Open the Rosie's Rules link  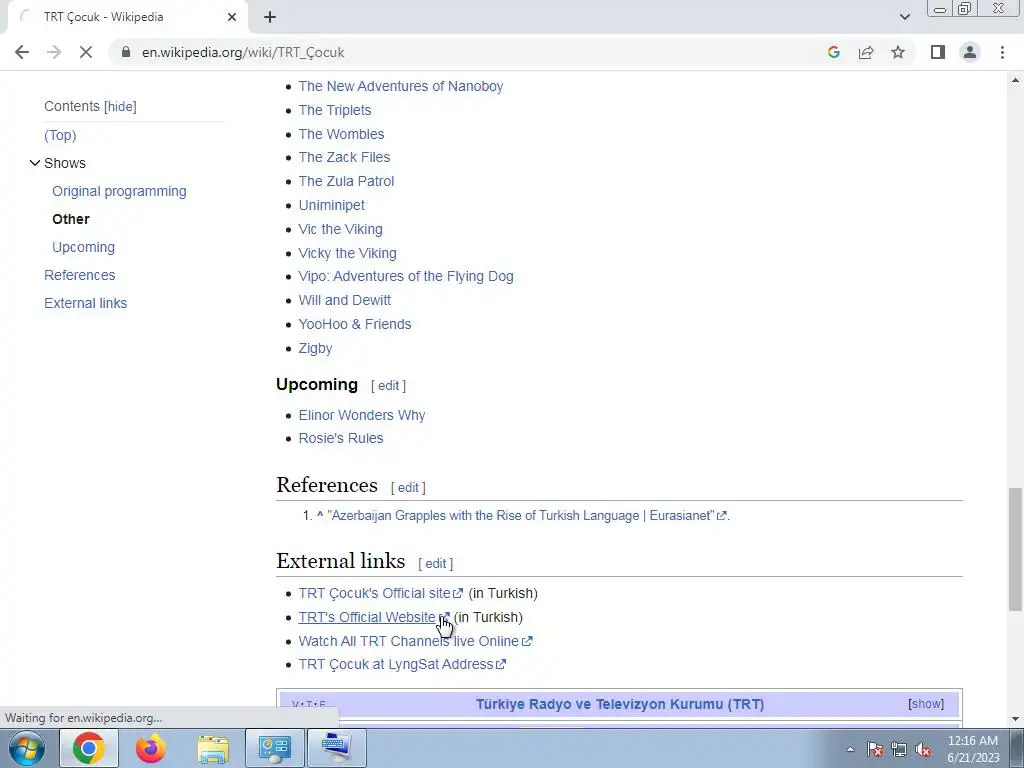[x=341, y=439]
